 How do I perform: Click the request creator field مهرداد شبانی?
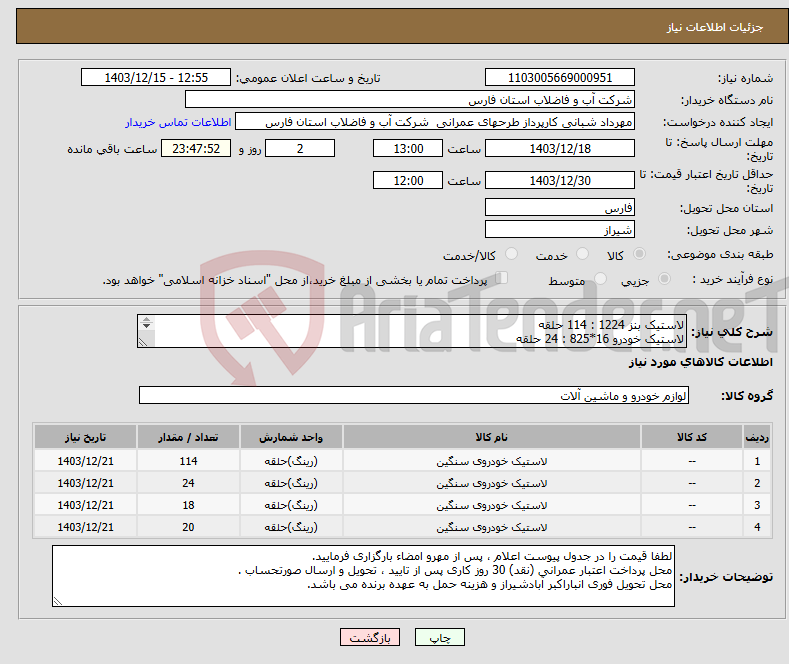pyautogui.click(x=435, y=122)
